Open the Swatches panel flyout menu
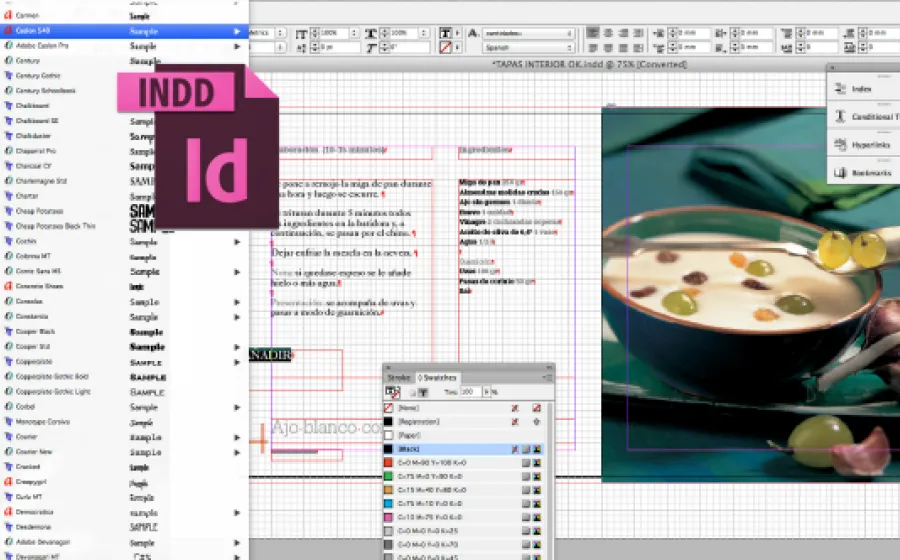This screenshot has width=900, height=560. 547,378
